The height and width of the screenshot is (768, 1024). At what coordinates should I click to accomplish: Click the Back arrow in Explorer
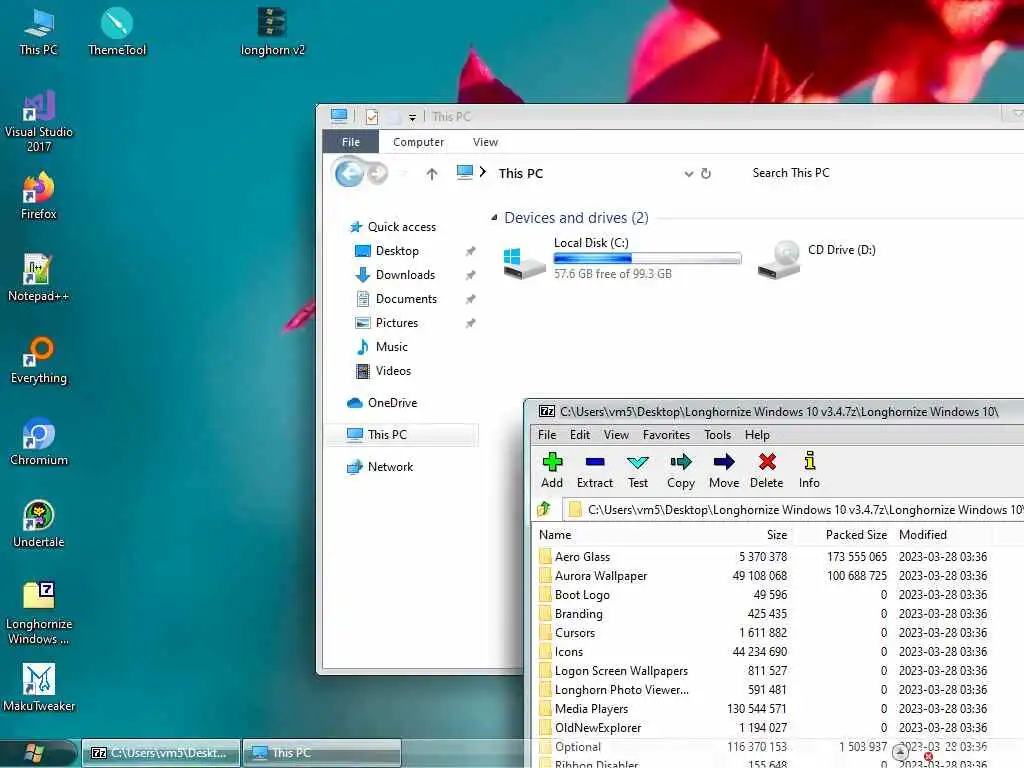tap(349, 173)
